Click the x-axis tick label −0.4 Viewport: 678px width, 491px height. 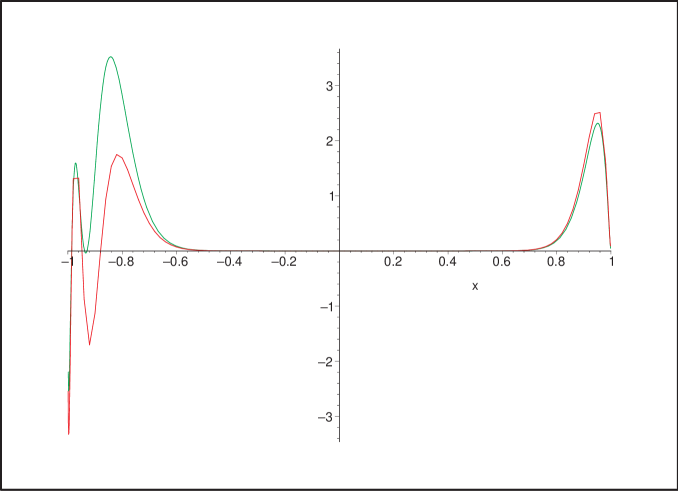[230, 262]
